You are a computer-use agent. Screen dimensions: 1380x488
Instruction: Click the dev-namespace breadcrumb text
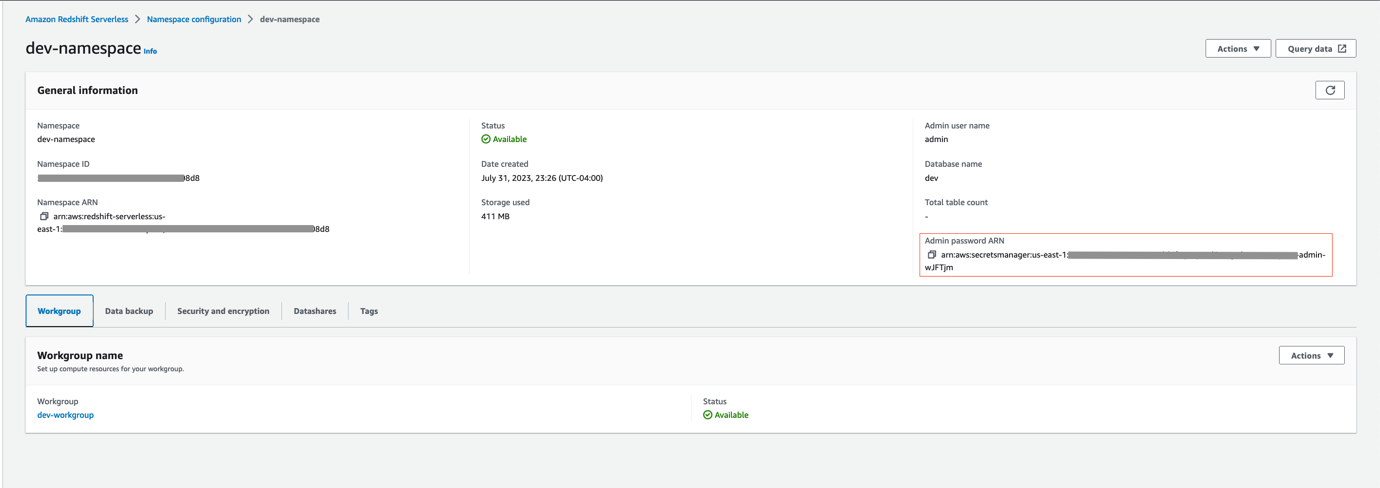tap(290, 19)
